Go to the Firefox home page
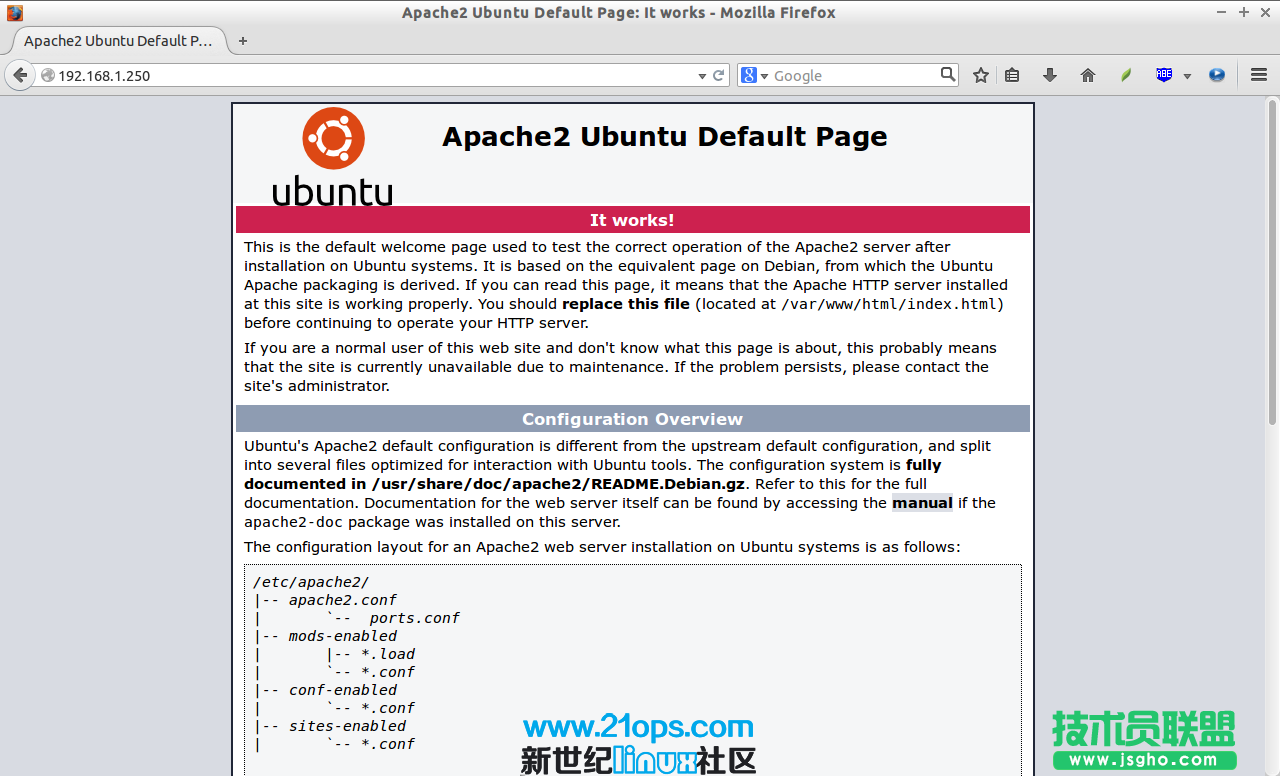This screenshot has width=1280, height=776. pos(1088,74)
